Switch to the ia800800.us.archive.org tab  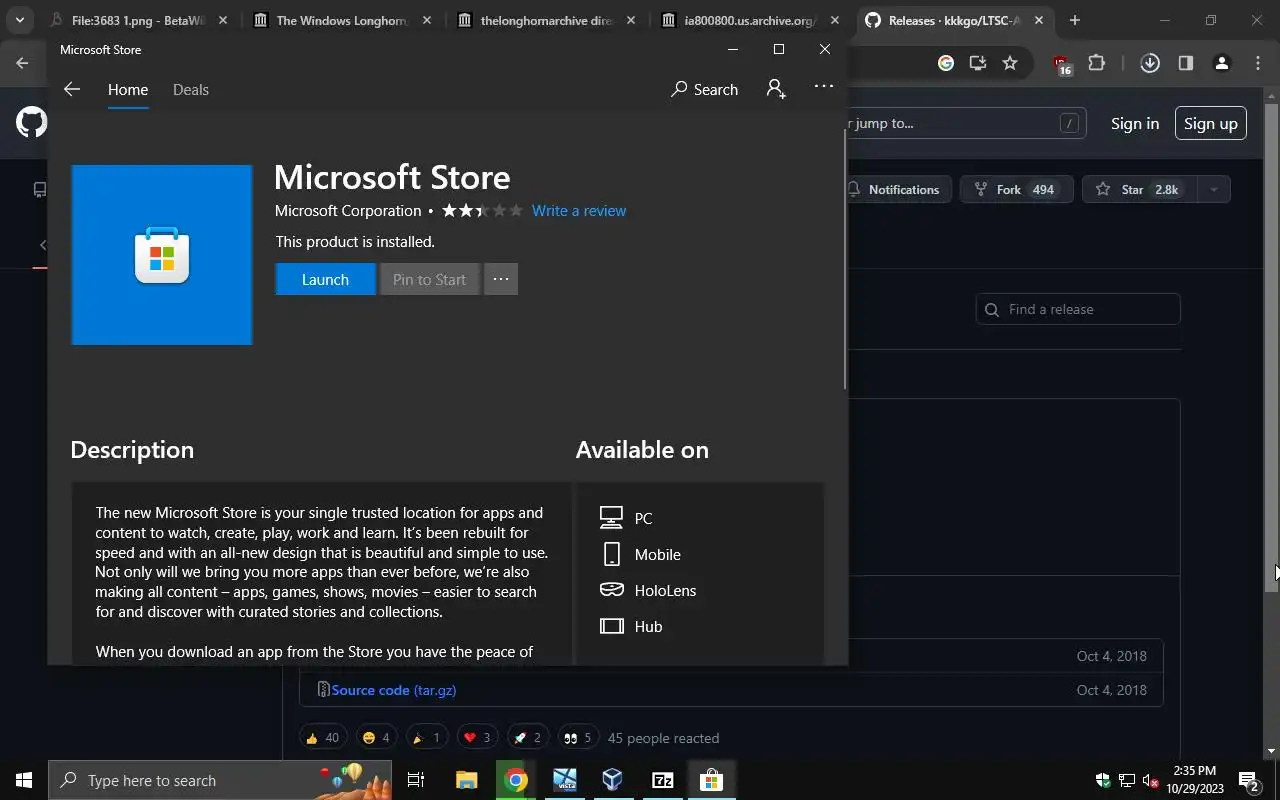(x=750, y=20)
